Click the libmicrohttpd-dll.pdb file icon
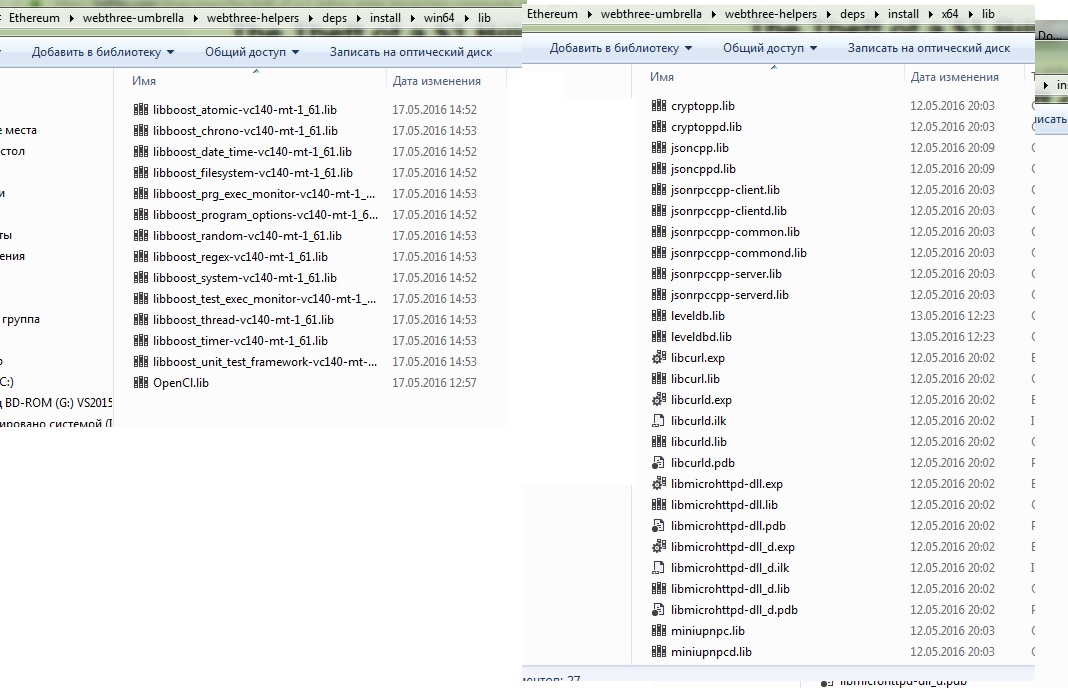The height and width of the screenshot is (688, 1068). click(659, 525)
